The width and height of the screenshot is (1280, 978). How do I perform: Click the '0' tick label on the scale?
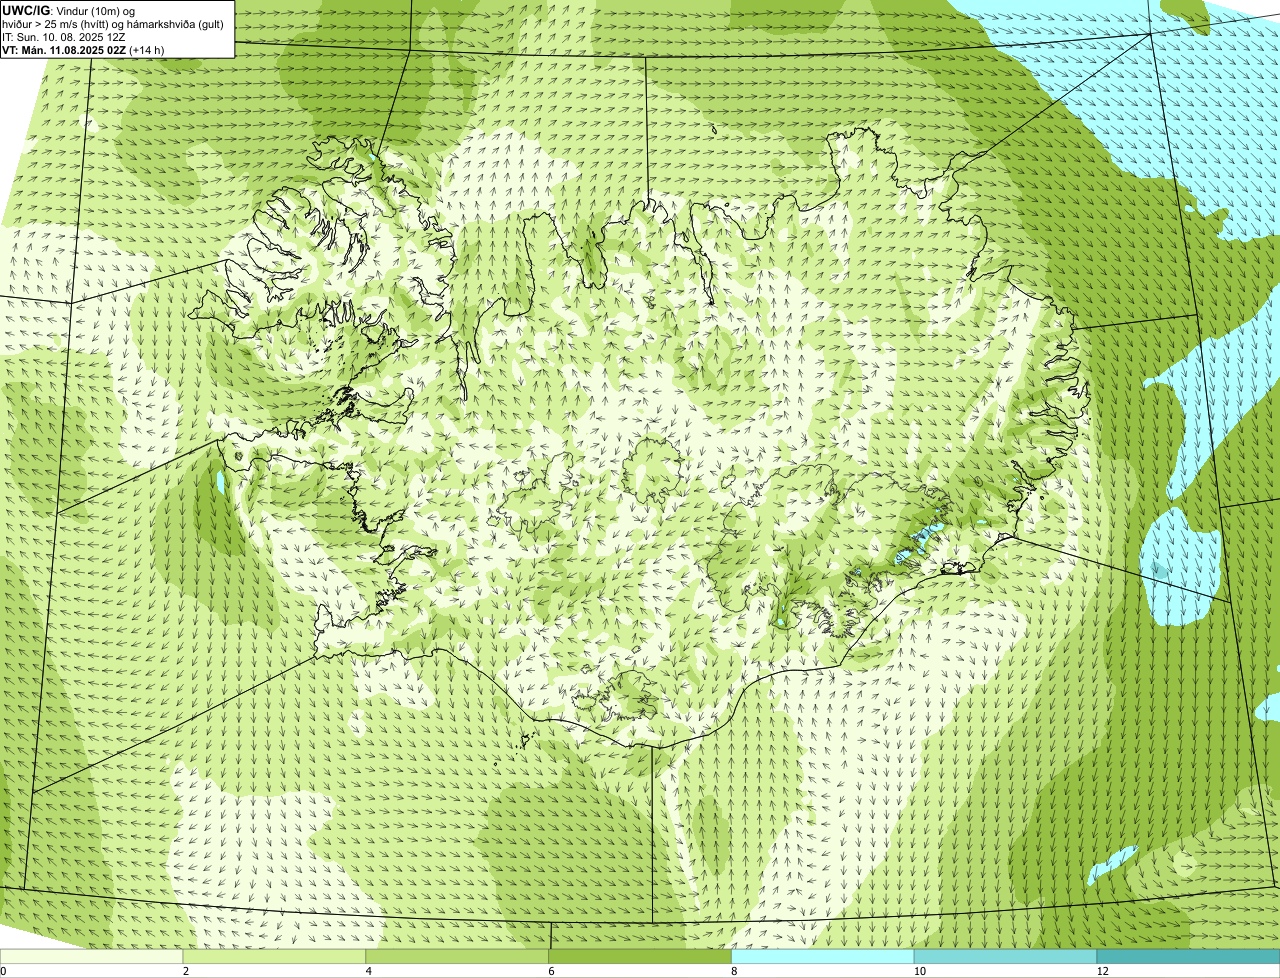[3, 971]
